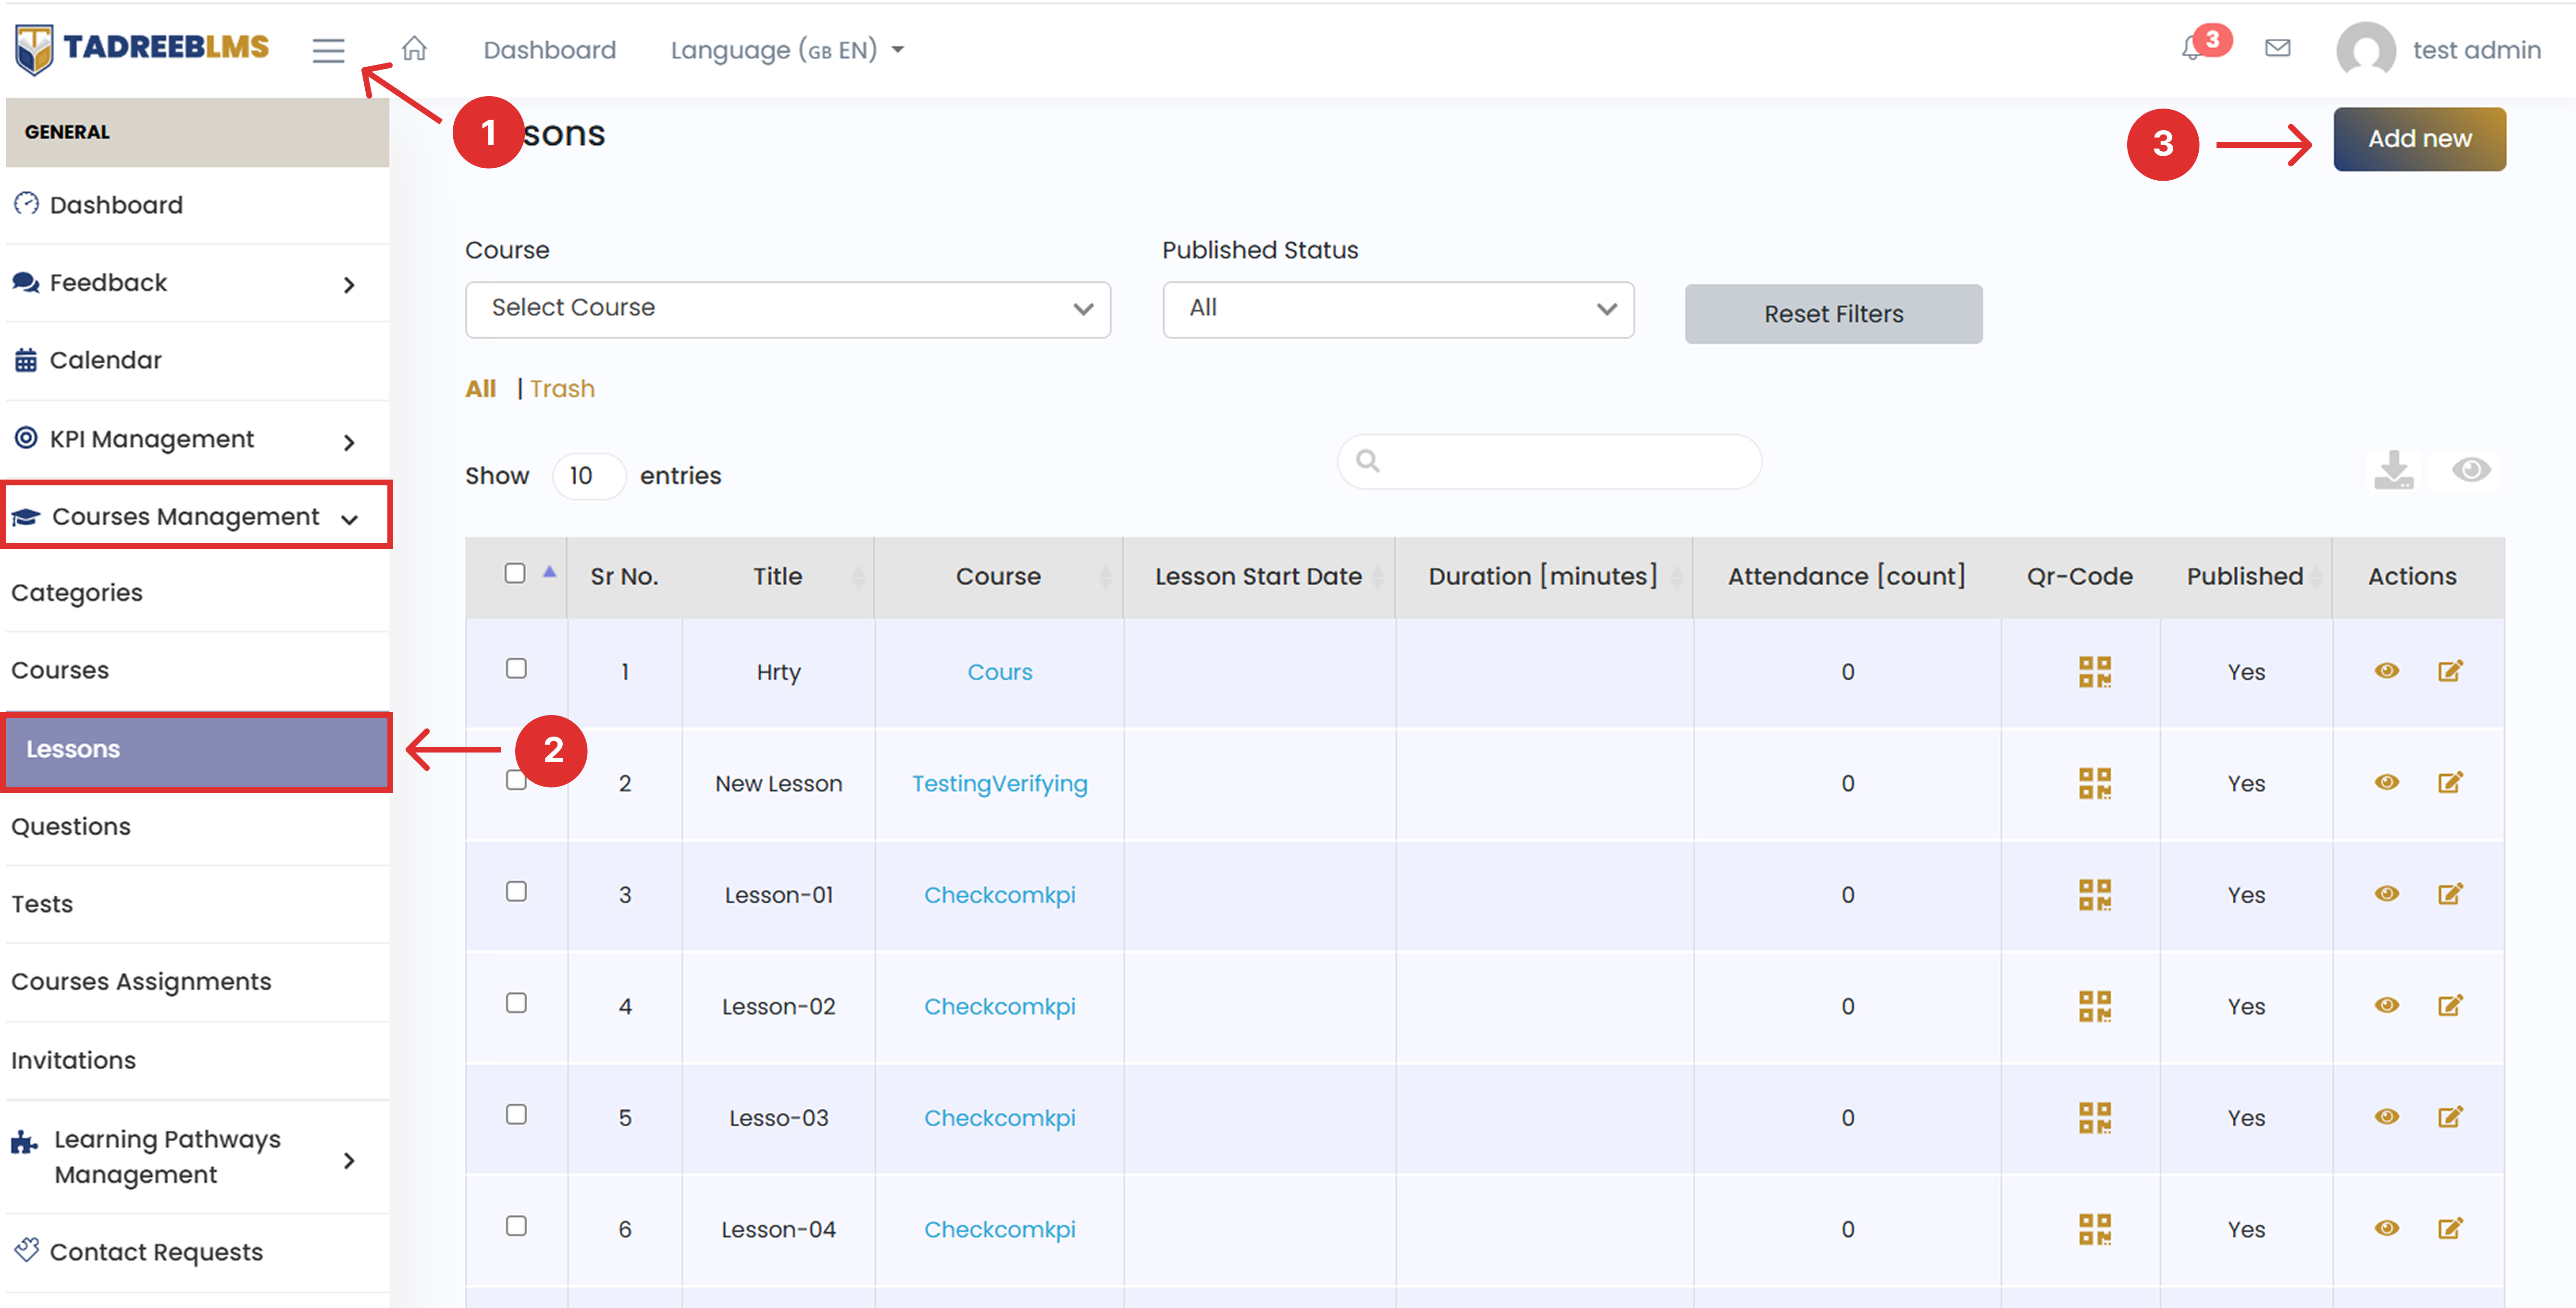The width and height of the screenshot is (2576, 1308).
Task: Sort table by Lesson Start Date
Action: [1258, 577]
